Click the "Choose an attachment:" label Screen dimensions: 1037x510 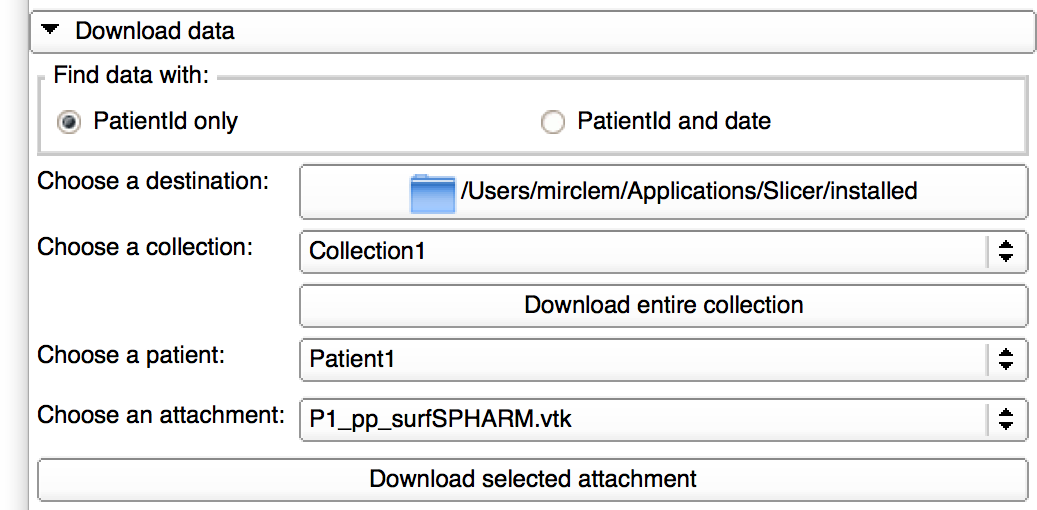click(161, 416)
